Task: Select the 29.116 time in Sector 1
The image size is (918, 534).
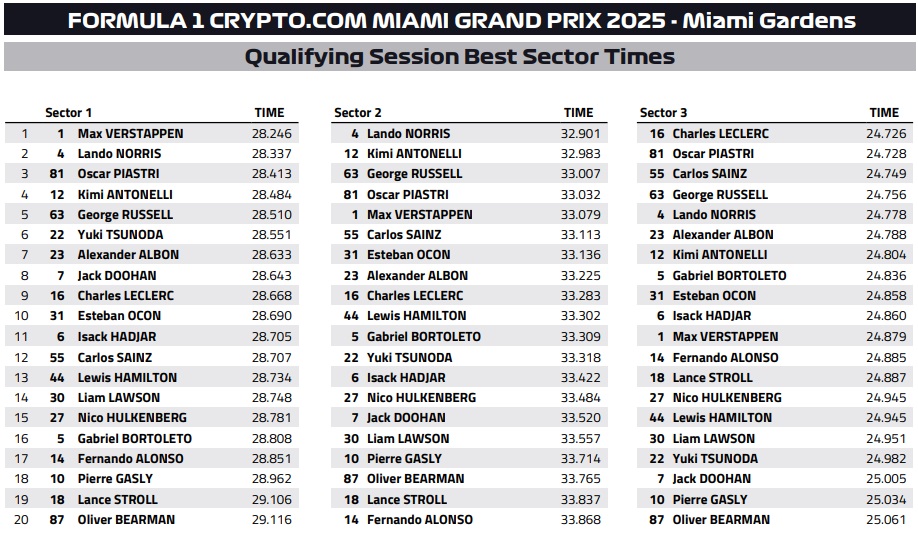Action: 271,519
